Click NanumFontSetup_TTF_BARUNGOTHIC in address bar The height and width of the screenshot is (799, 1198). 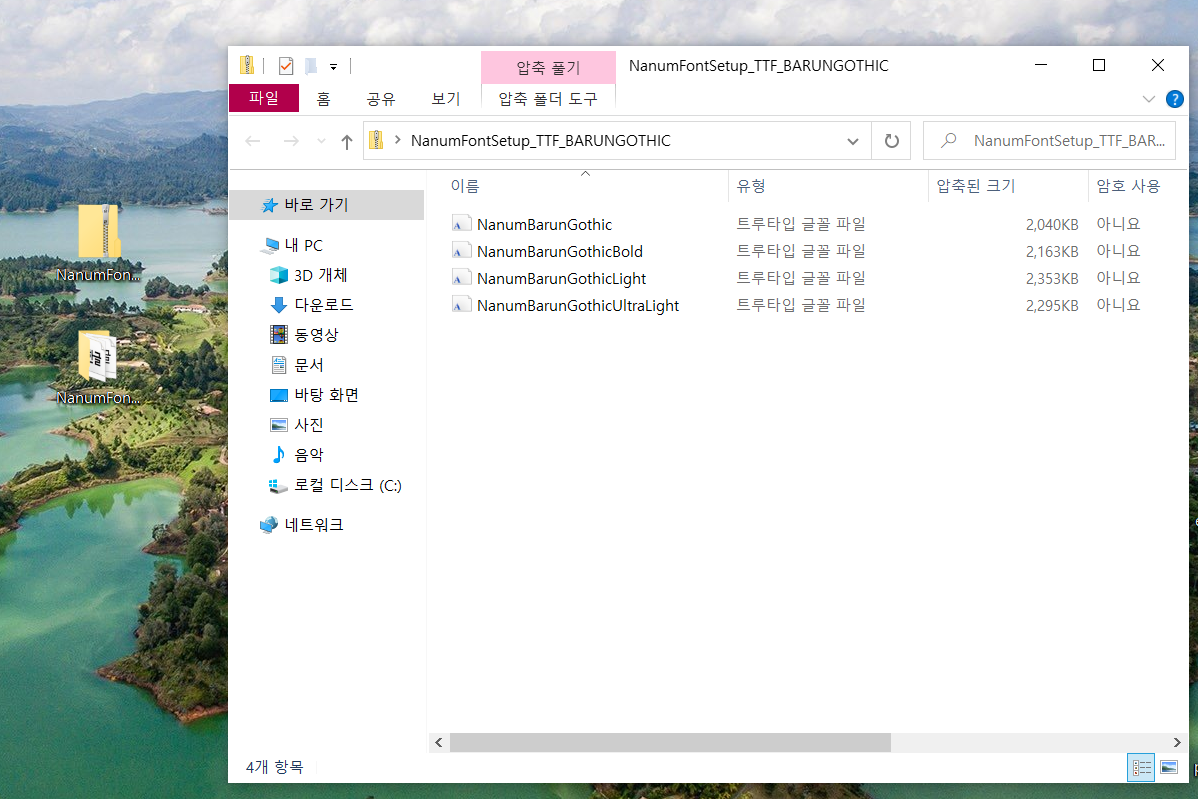click(x=541, y=141)
